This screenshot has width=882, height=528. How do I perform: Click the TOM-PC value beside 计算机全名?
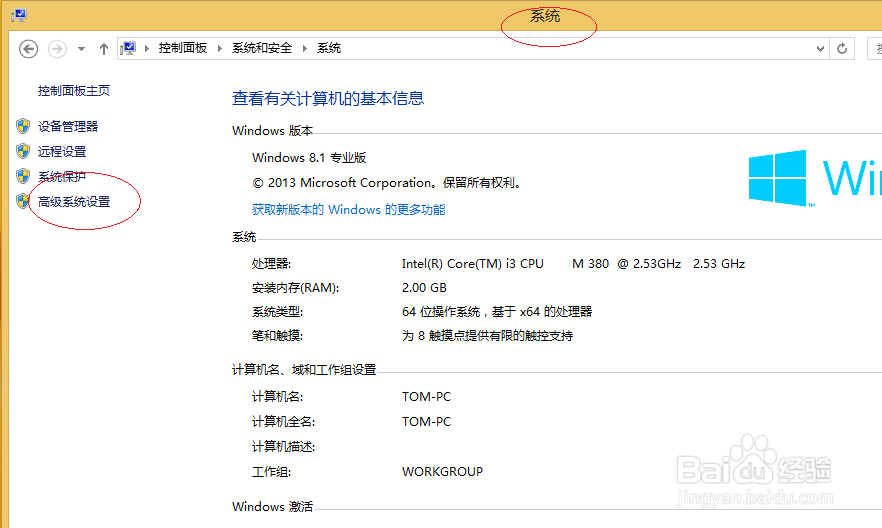[x=426, y=422]
